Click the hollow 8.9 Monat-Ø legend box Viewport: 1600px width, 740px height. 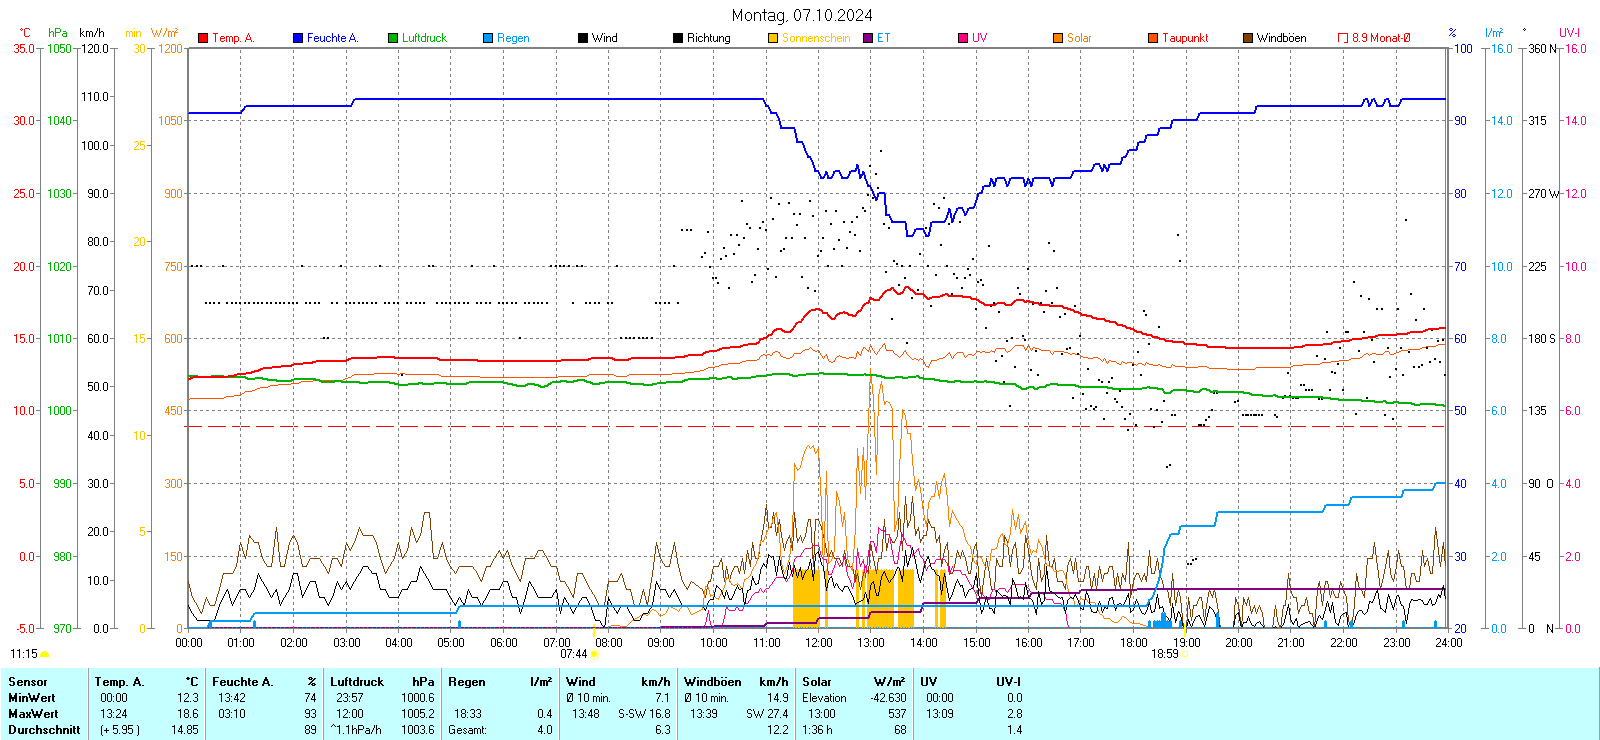1343,38
